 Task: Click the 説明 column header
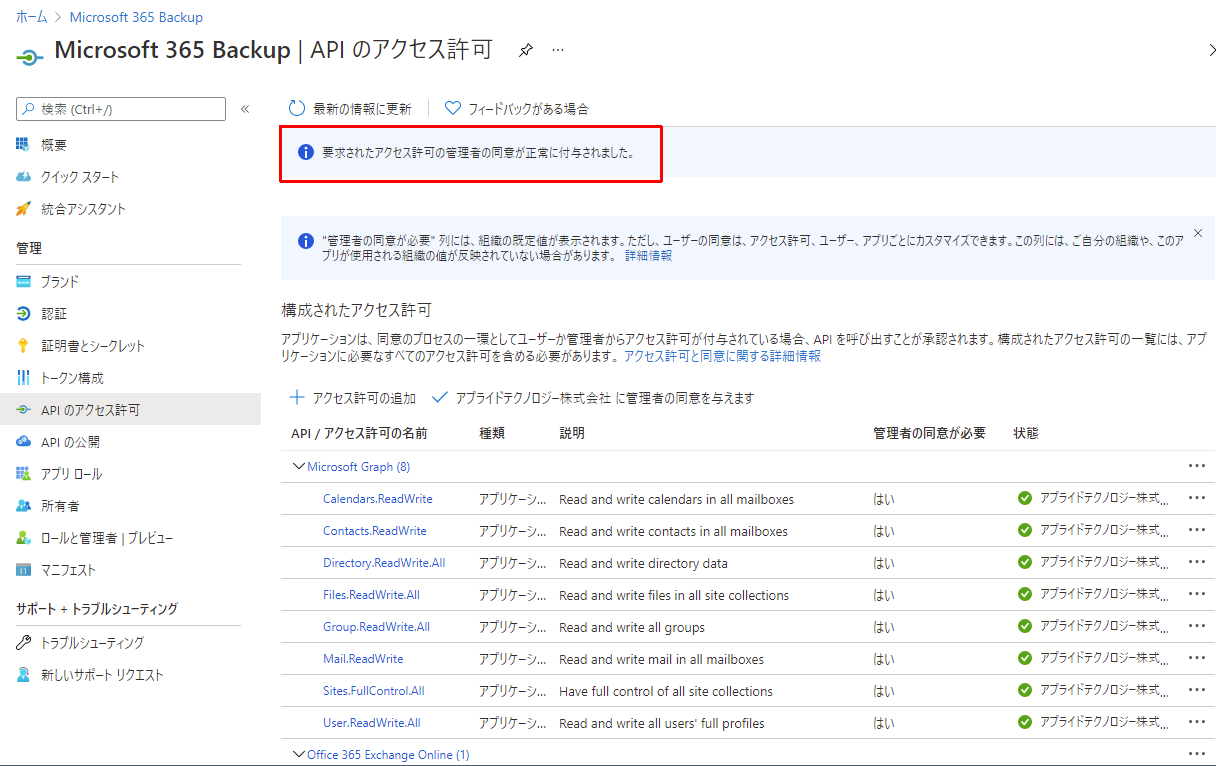(x=572, y=433)
